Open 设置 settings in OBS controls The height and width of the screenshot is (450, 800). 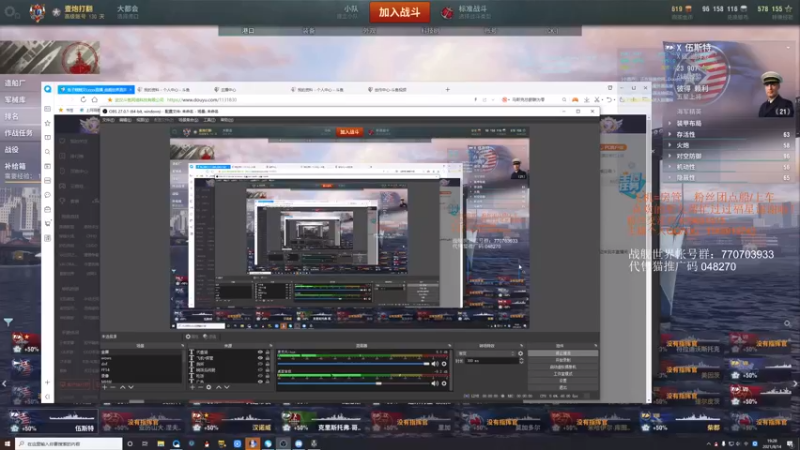(563, 381)
